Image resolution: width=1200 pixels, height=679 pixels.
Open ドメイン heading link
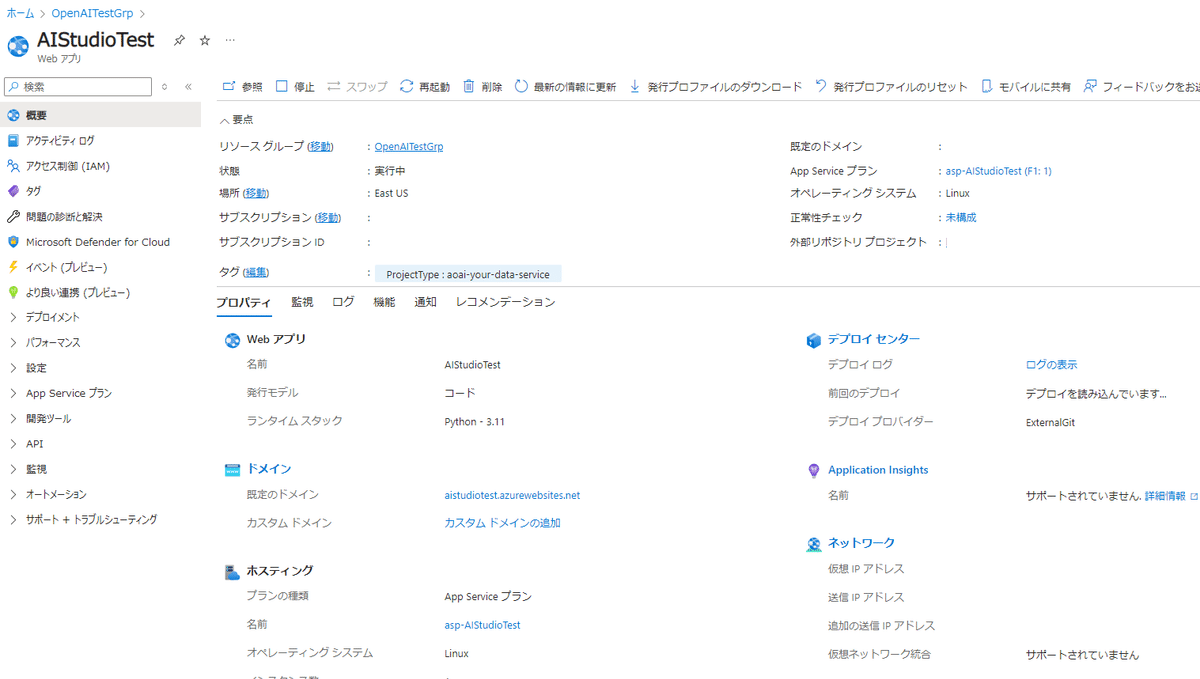coord(269,469)
